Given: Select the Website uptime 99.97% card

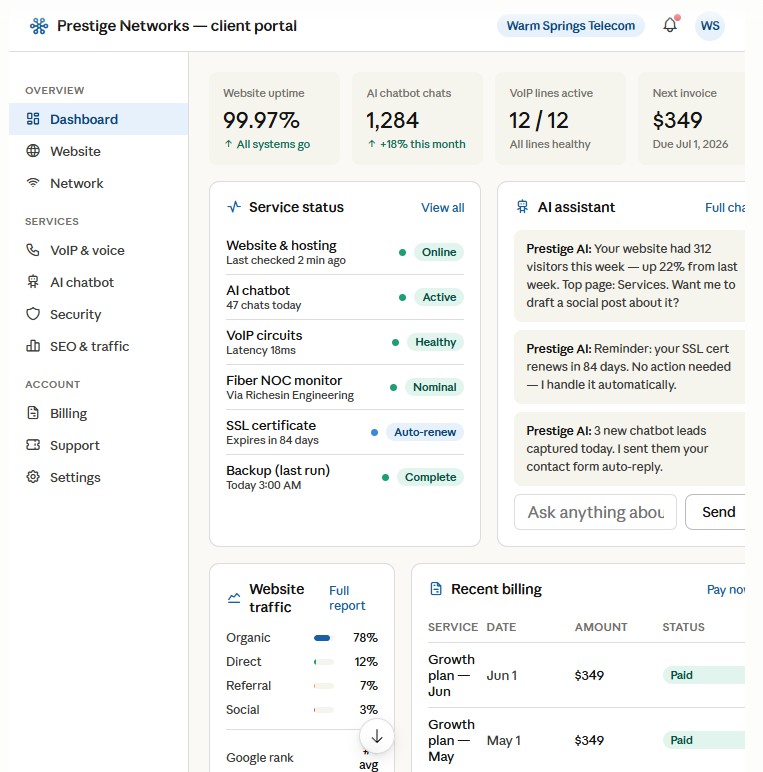Looking at the screenshot, I should tap(274, 118).
